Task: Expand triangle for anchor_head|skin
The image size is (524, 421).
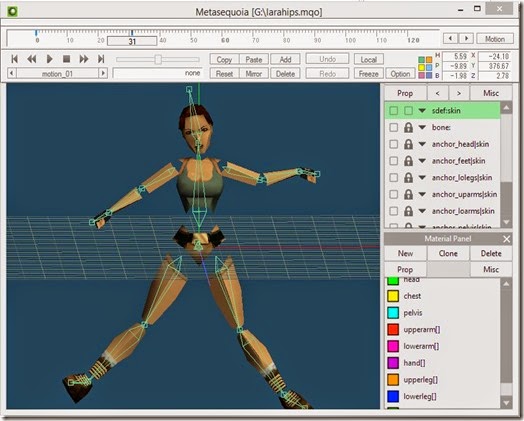Action: click(422, 144)
